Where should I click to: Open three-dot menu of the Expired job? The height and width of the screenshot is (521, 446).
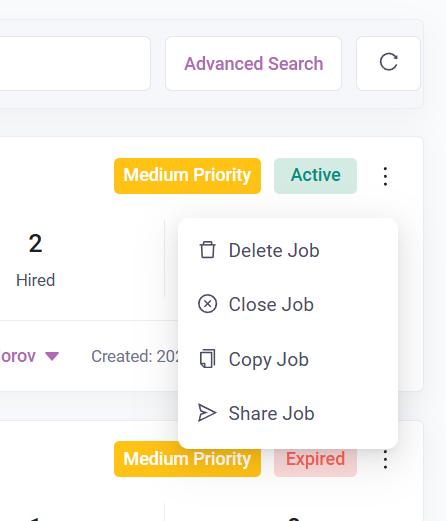(x=385, y=459)
